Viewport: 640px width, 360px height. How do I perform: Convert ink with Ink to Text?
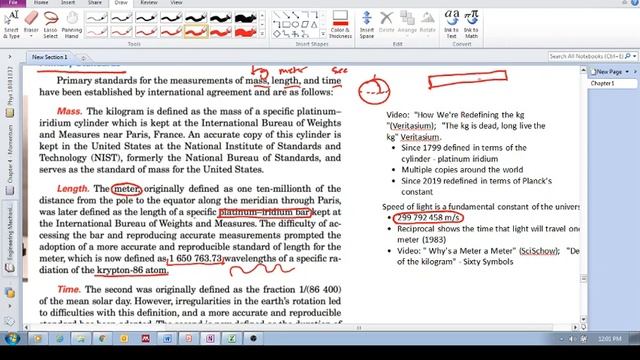[x=451, y=24]
